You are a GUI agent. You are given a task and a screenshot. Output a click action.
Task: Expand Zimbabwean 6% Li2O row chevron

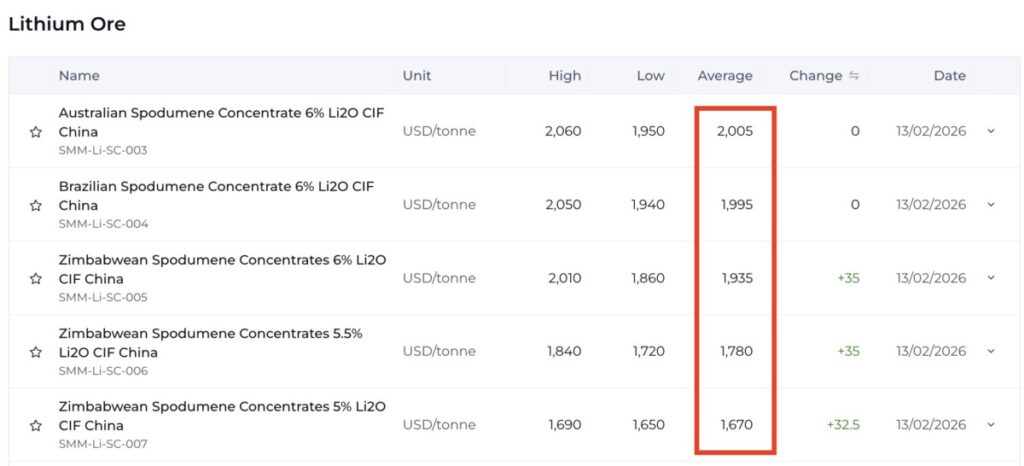coord(991,278)
